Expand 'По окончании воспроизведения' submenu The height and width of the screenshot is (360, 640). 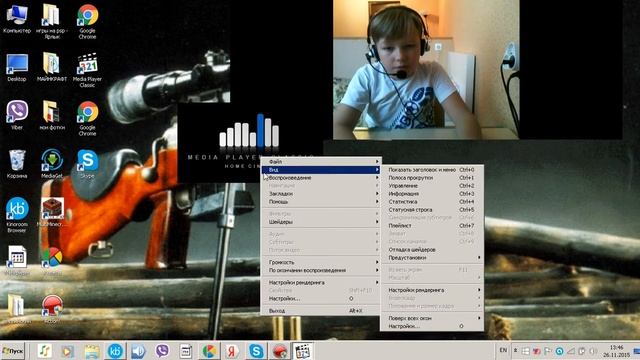point(321,270)
